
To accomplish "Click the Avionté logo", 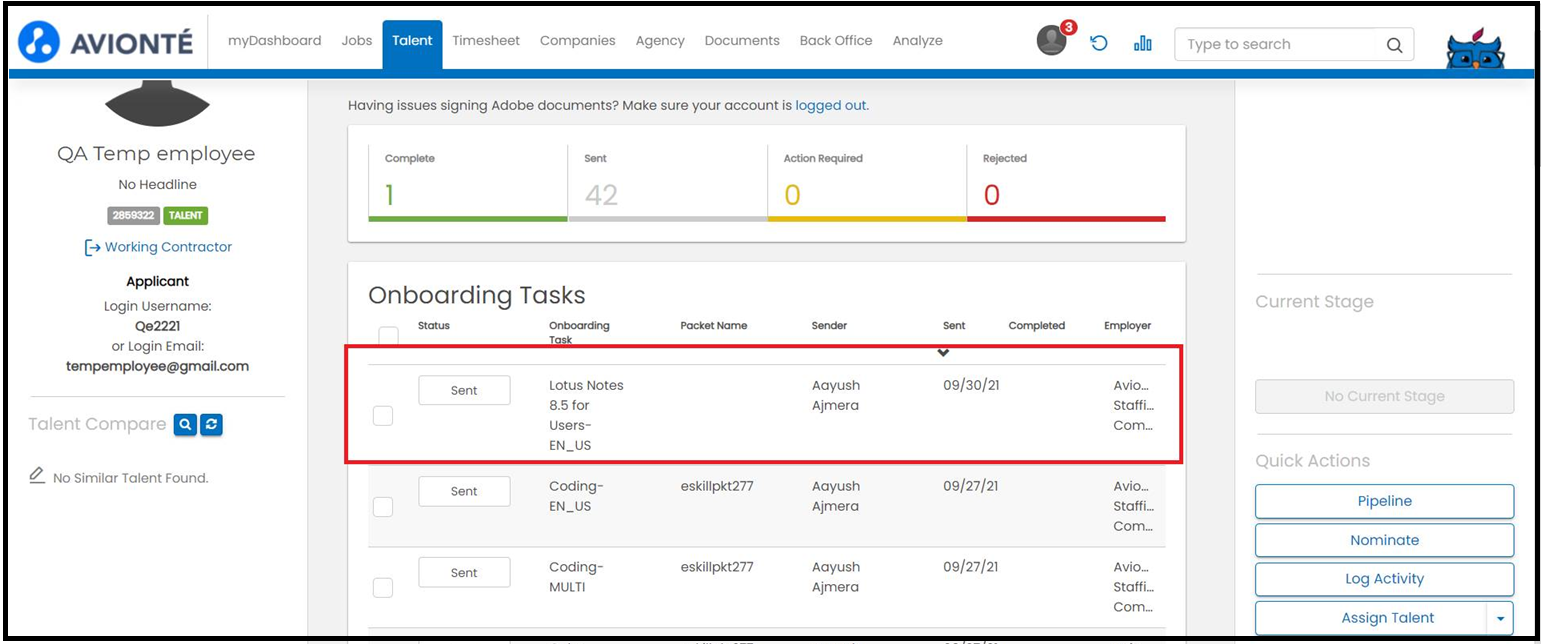I will click(x=107, y=41).
